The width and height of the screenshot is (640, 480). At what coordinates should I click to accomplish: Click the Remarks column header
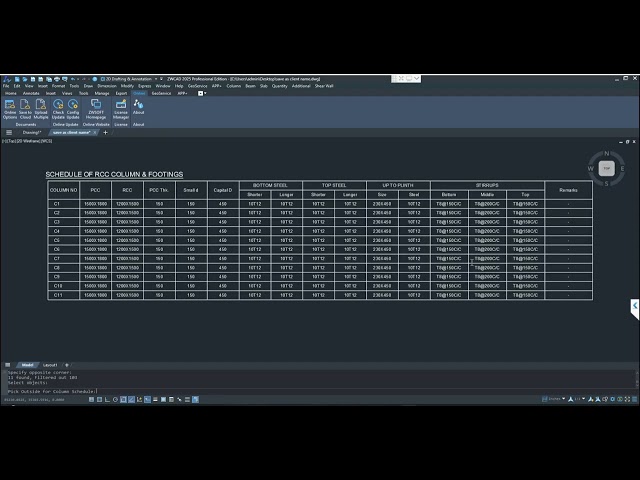(x=568, y=190)
